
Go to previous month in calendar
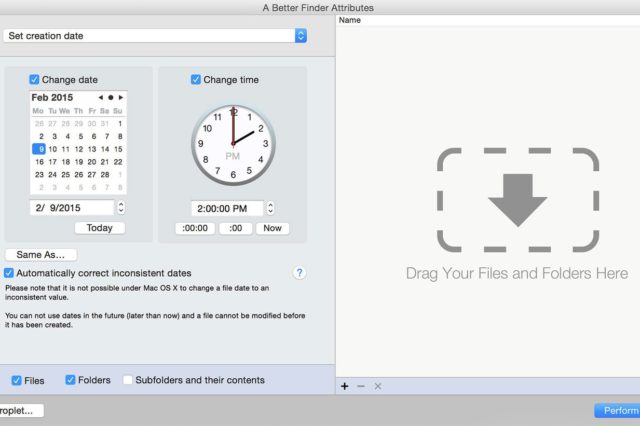(100, 98)
